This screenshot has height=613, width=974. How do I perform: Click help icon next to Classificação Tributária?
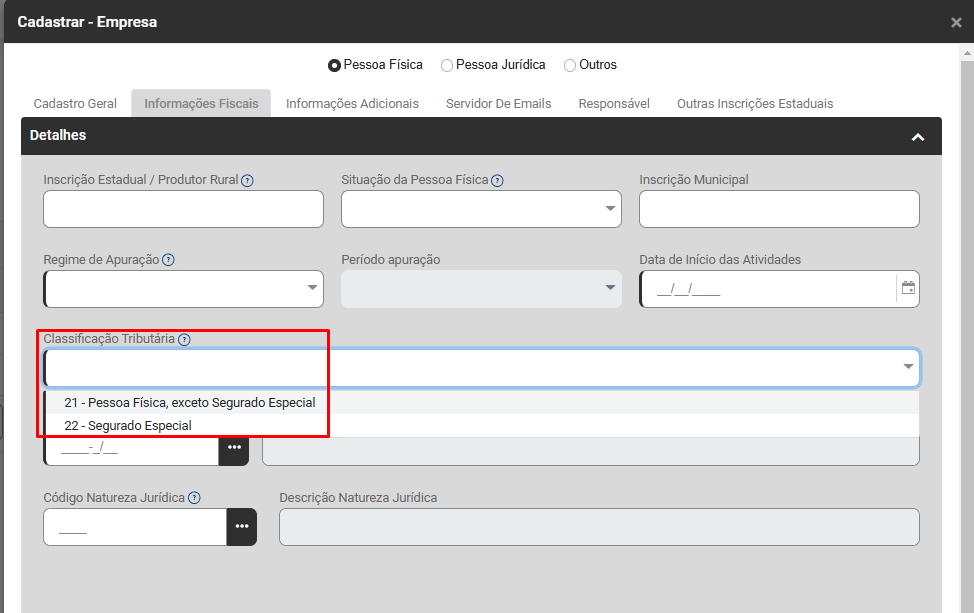[184, 339]
